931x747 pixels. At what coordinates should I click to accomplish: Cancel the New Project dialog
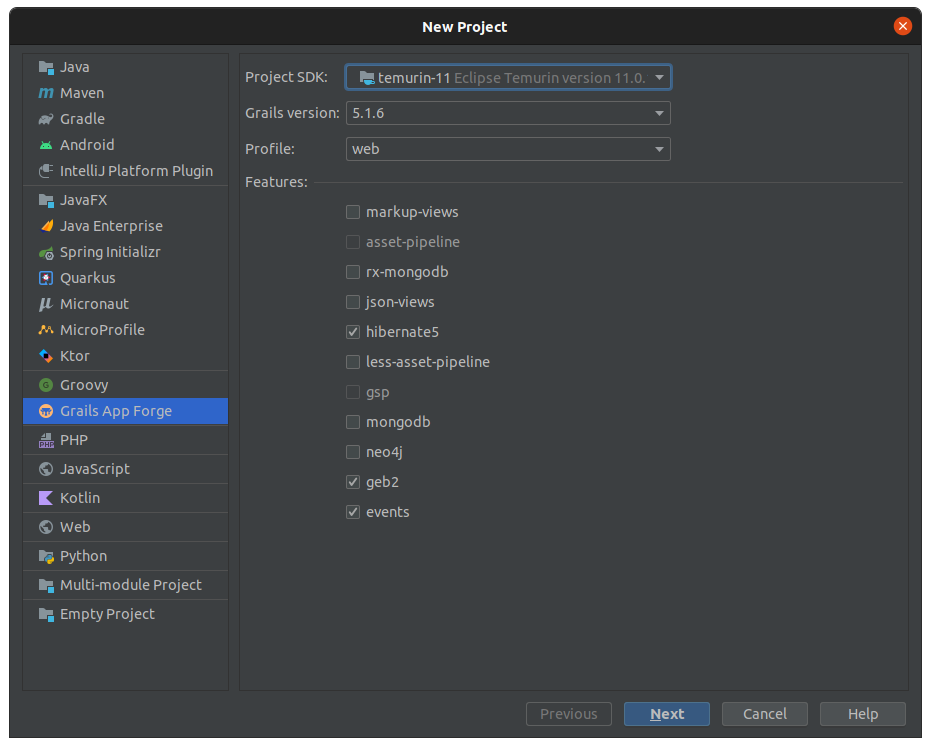[x=765, y=714]
